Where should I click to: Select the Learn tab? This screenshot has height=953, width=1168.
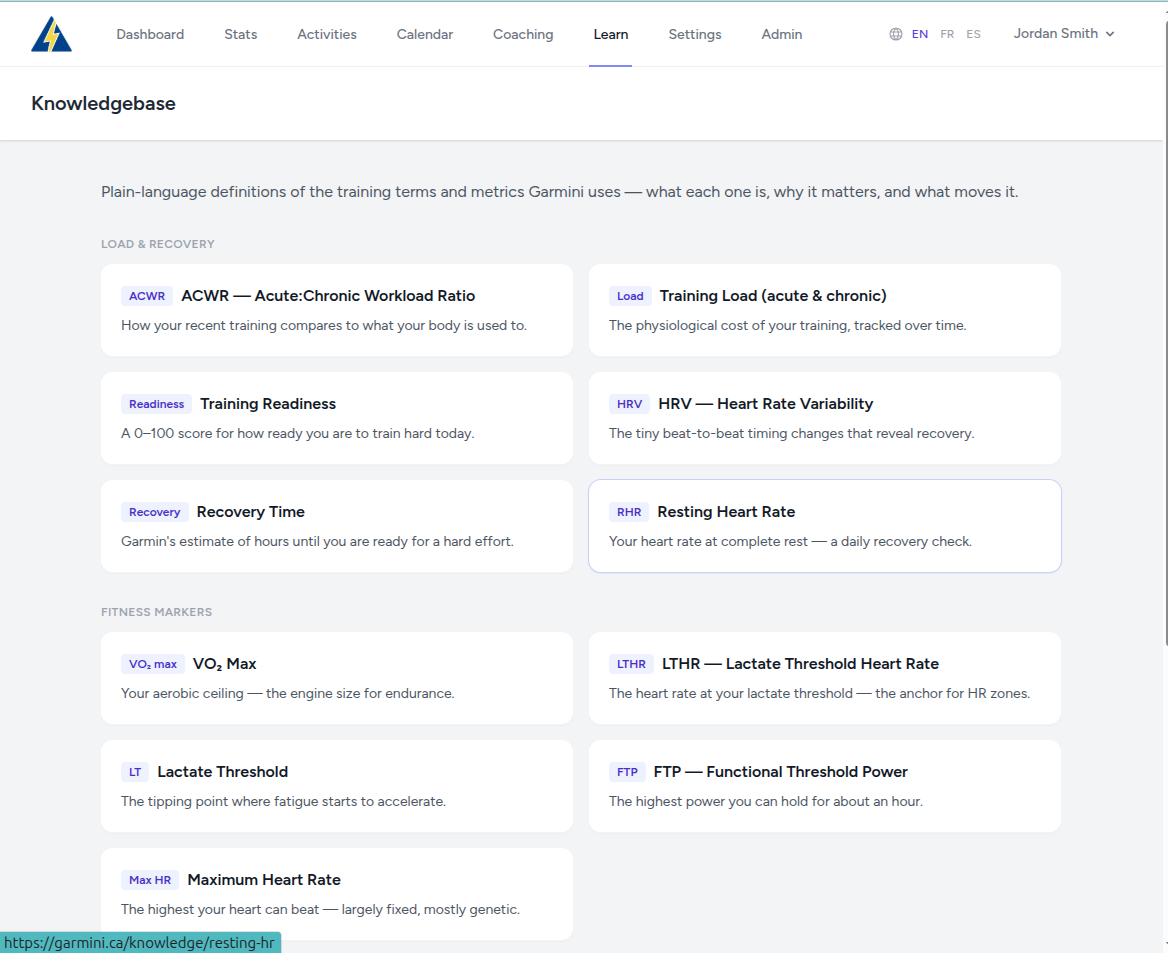[x=611, y=34]
